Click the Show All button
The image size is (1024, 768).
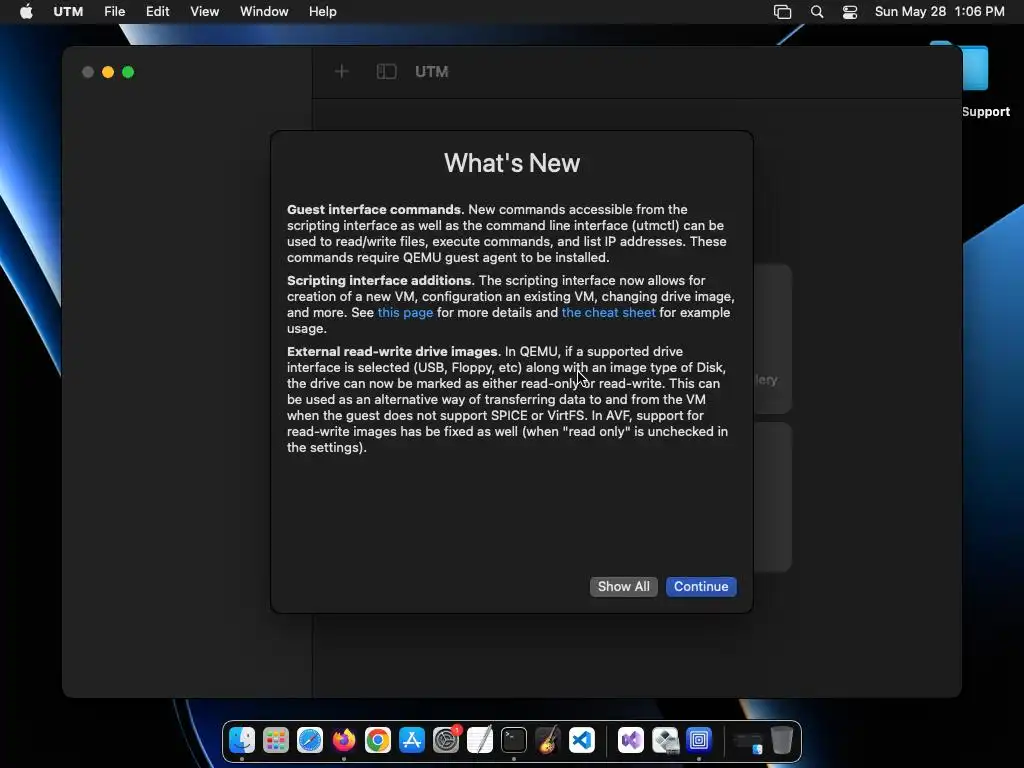click(624, 586)
